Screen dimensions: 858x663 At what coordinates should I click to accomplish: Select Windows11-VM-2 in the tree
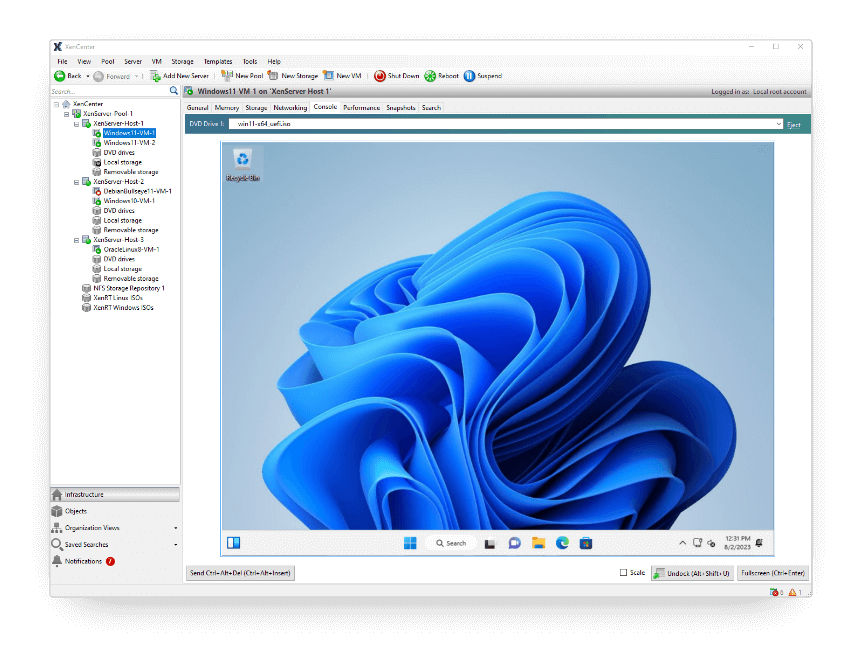pos(129,143)
